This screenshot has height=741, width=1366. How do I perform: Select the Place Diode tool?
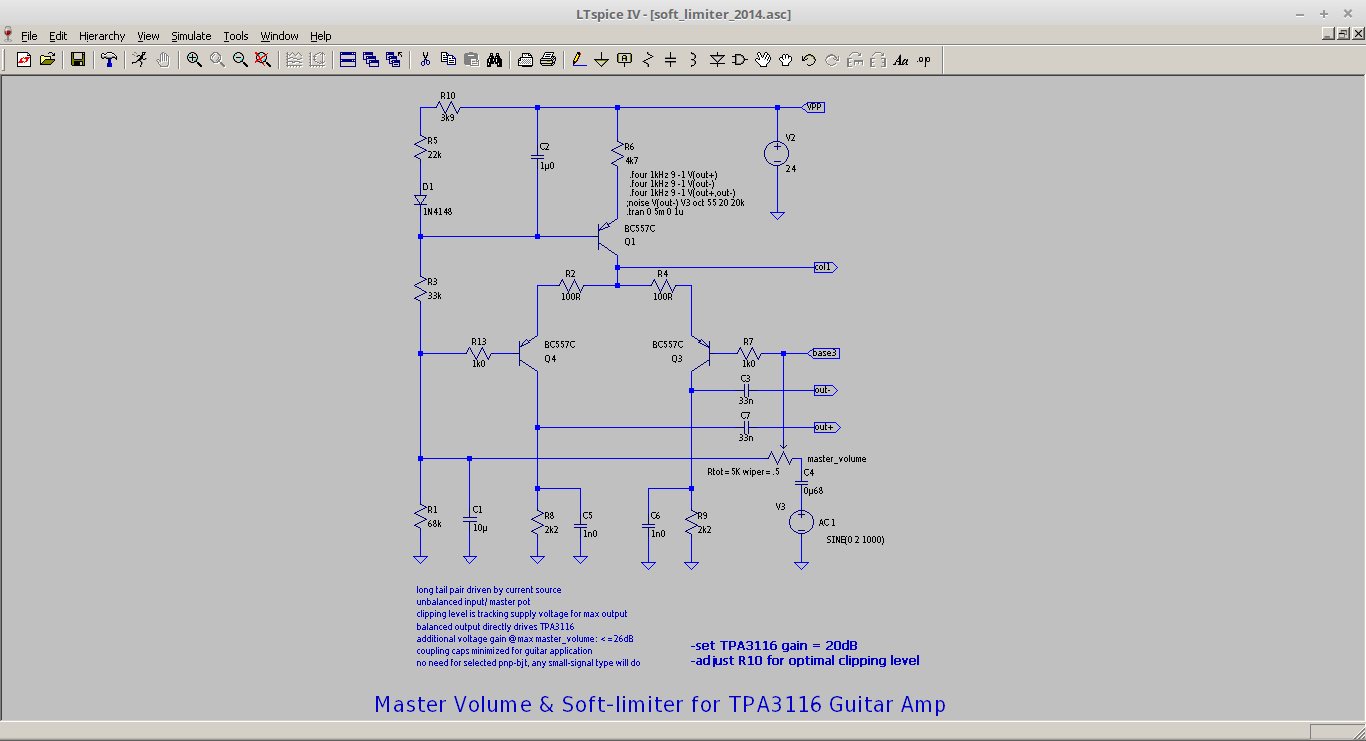point(717,60)
